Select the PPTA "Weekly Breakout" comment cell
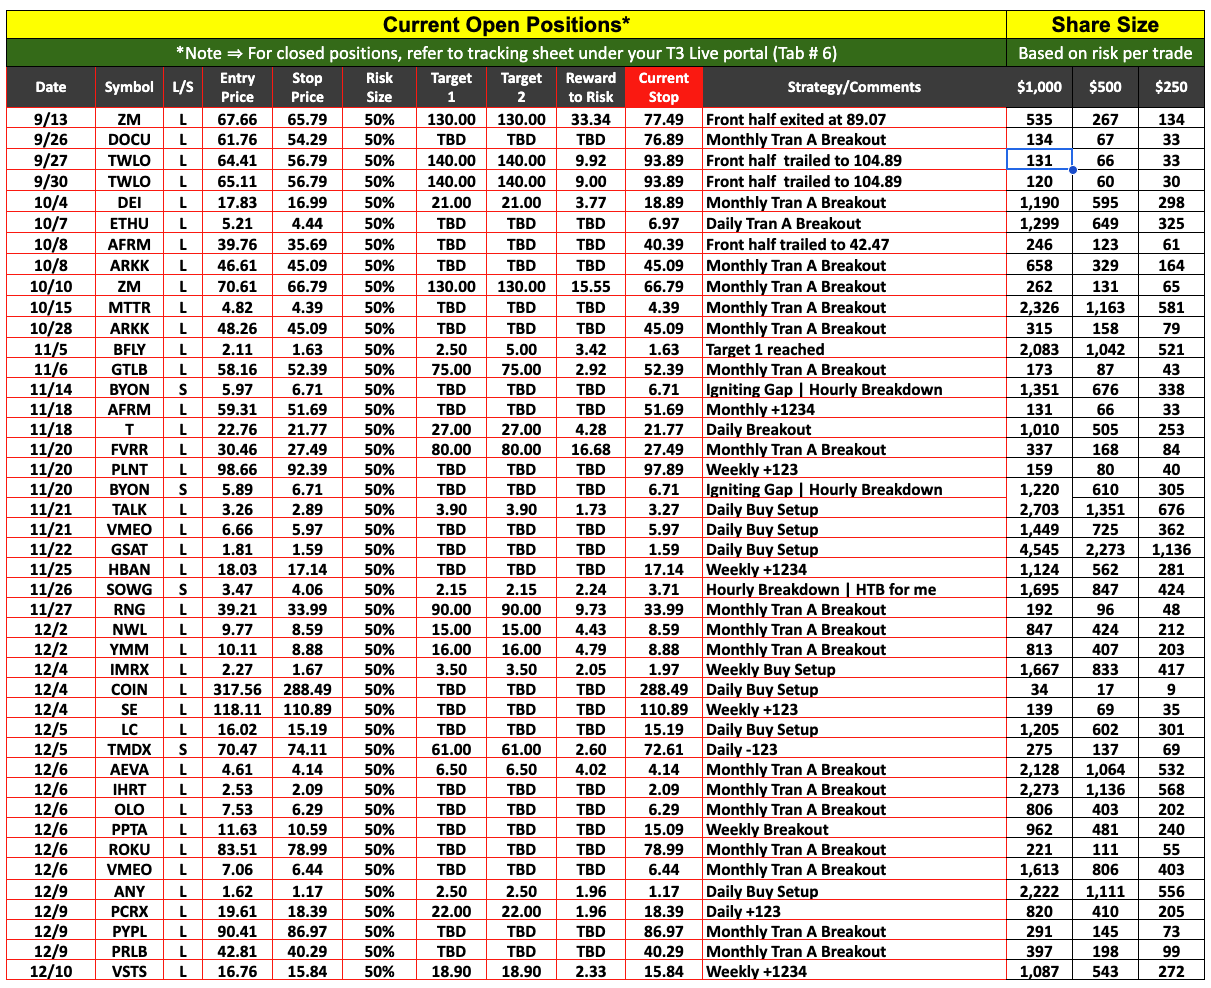The image size is (1211, 988). click(854, 830)
